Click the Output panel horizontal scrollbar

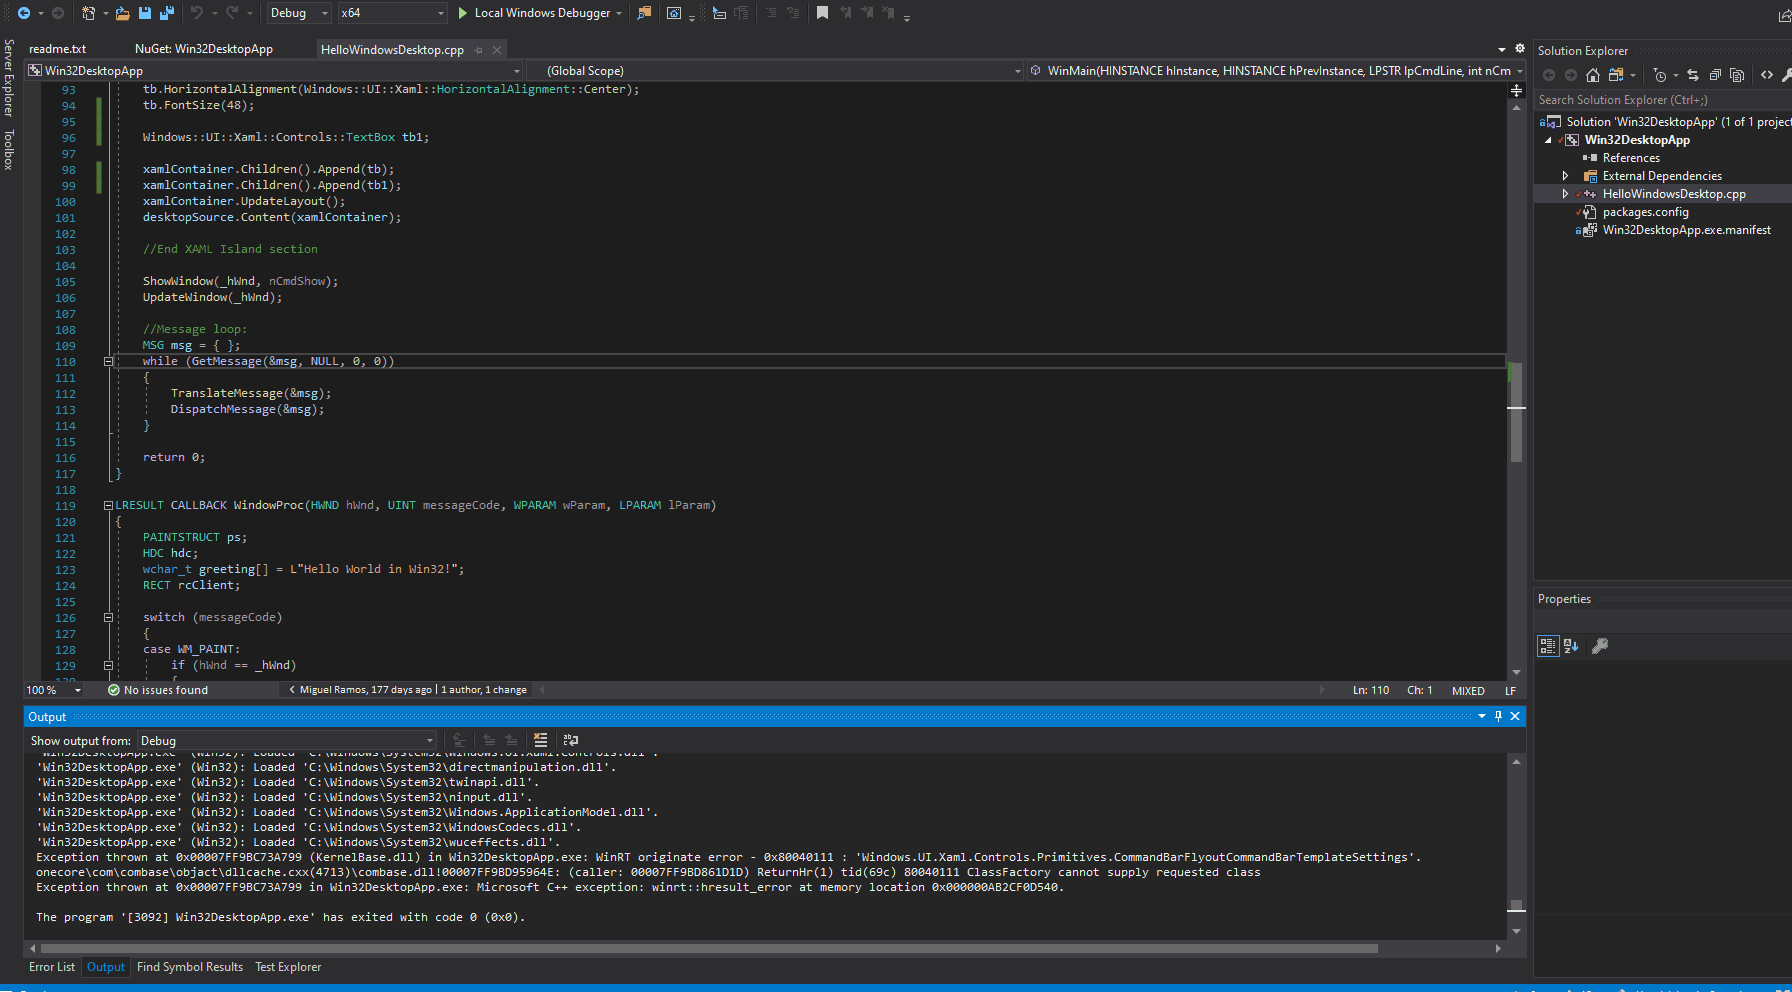pos(709,948)
